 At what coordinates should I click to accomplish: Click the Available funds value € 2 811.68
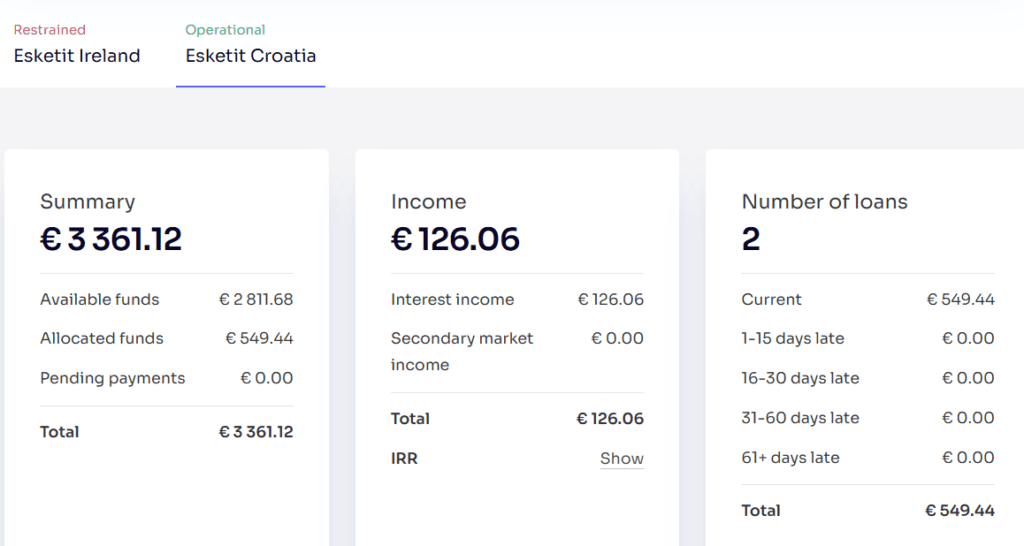click(x=256, y=299)
